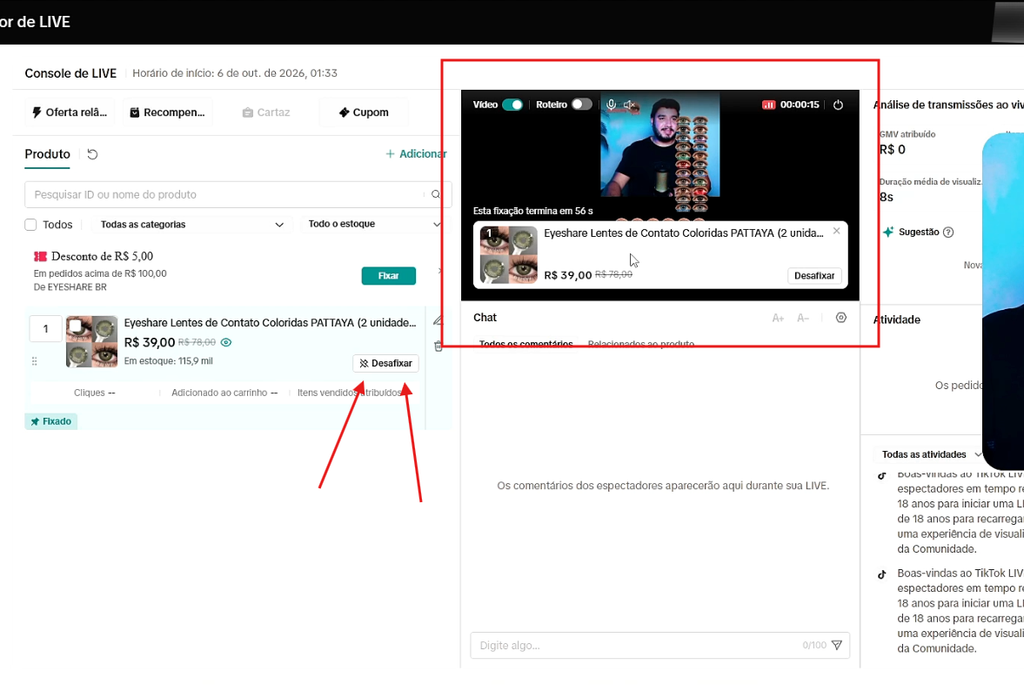Click the product position number box
This screenshot has width=1024, height=686.
click(x=46, y=329)
